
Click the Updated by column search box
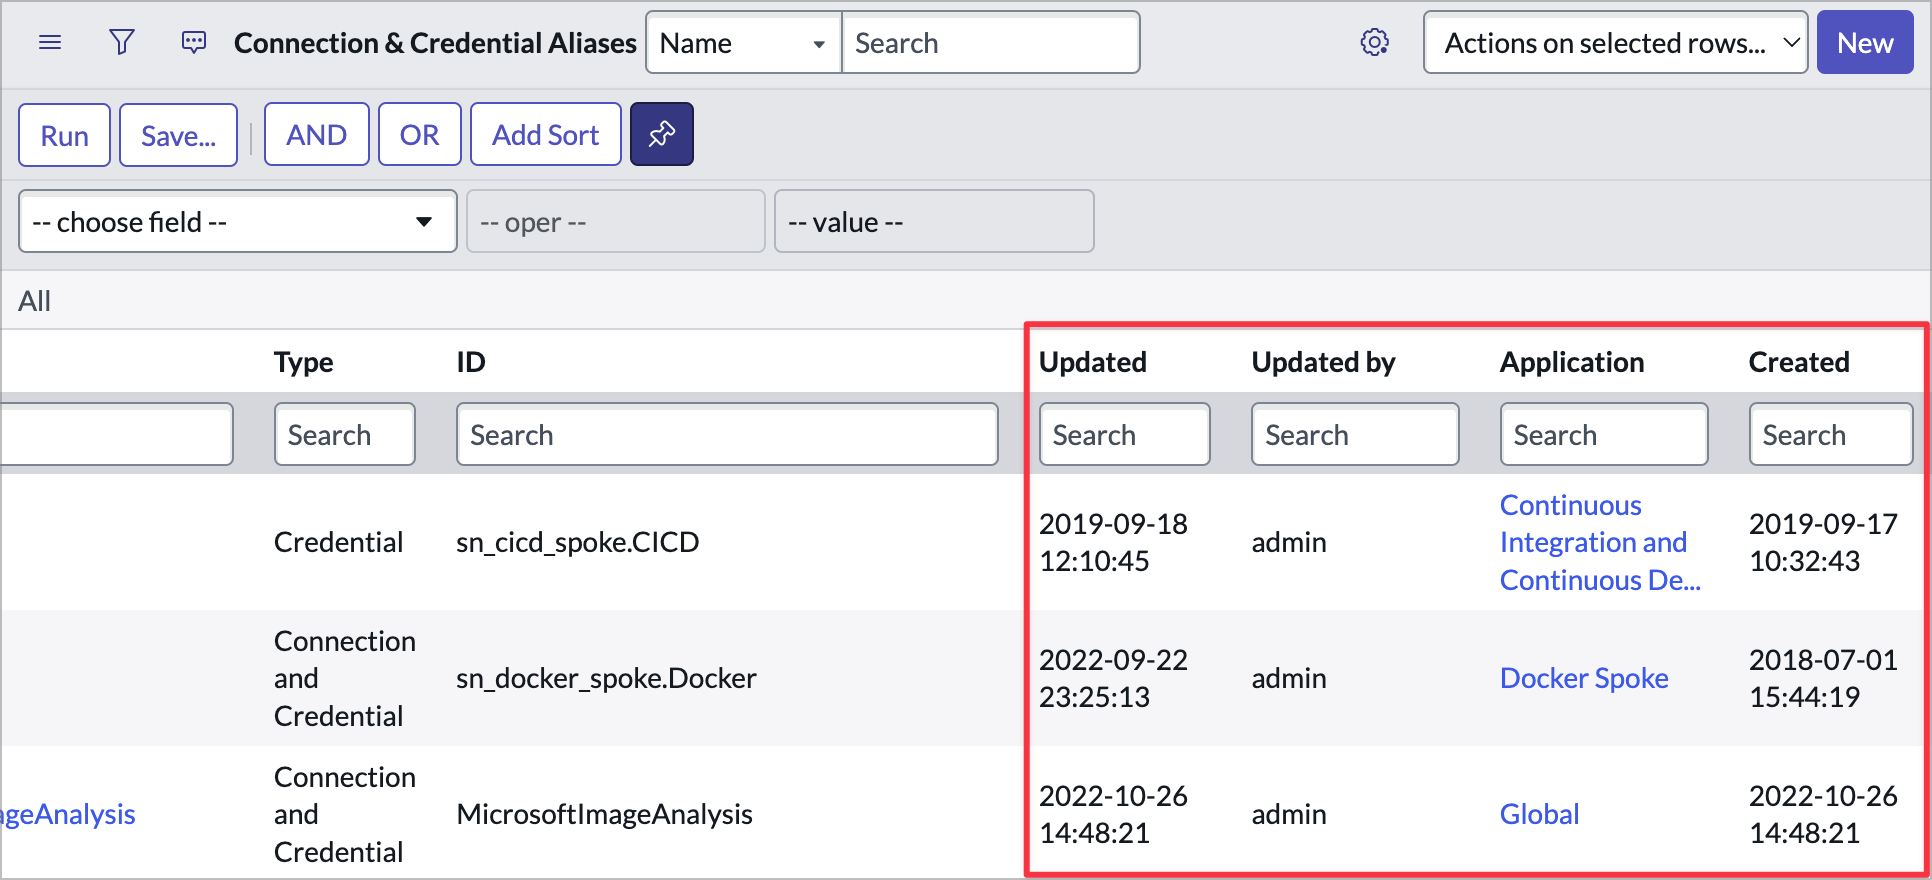tap(1354, 435)
